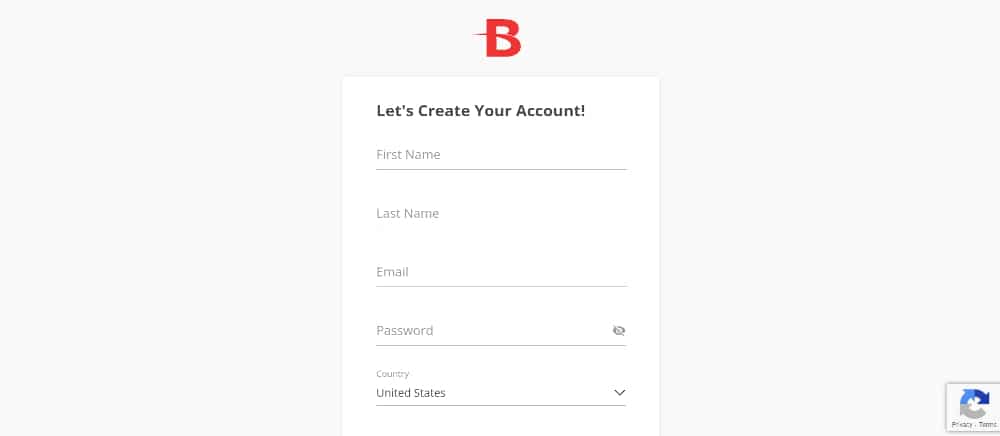Screen dimensions: 1000x436
Task: Click the Let's Create Your Account heading
Action: click(x=480, y=111)
